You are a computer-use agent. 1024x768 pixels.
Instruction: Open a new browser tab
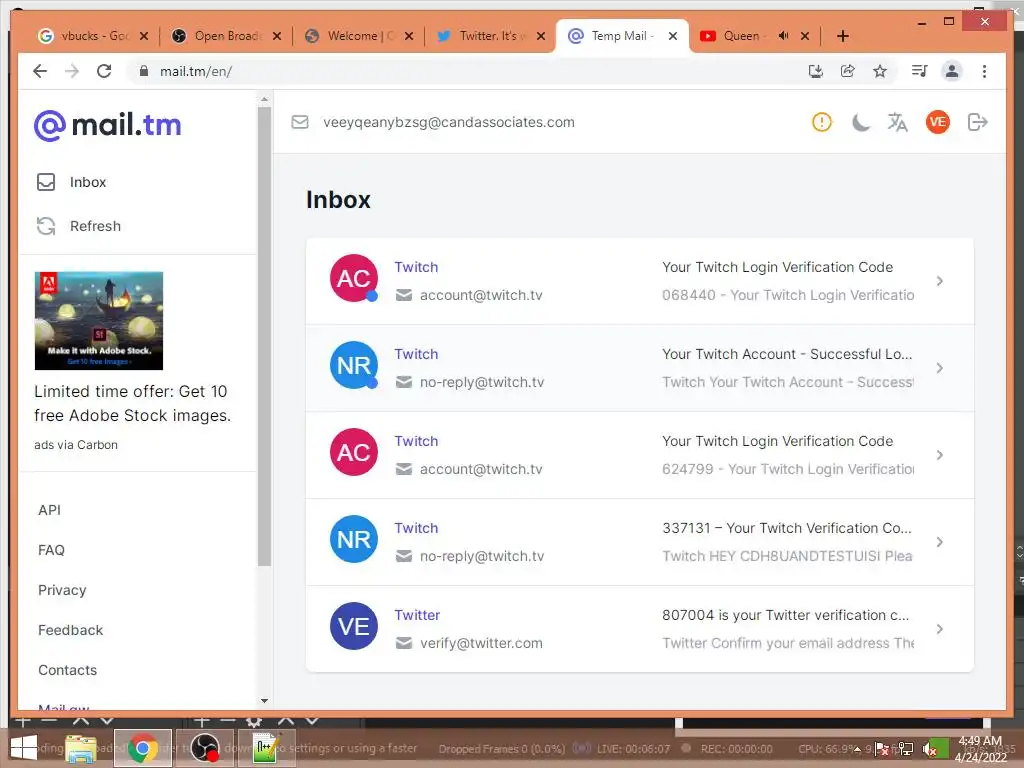843,36
